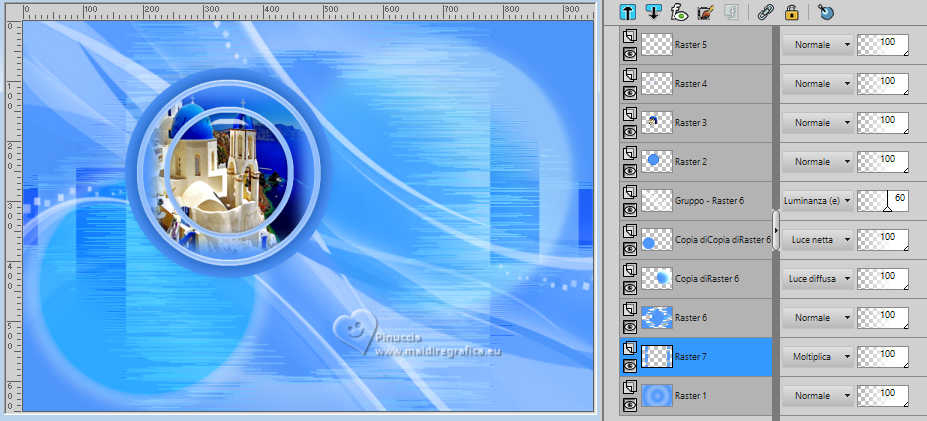Viewport: 927px width, 421px height.
Task: Hide the Raster 4 layer via its eye
Action: click(630, 92)
